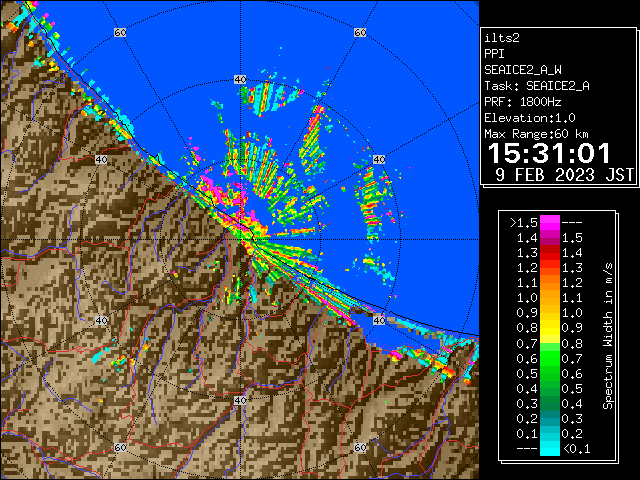Click the cyan <0.1 legend swatch
This screenshot has height=480, width=640.
point(550,448)
